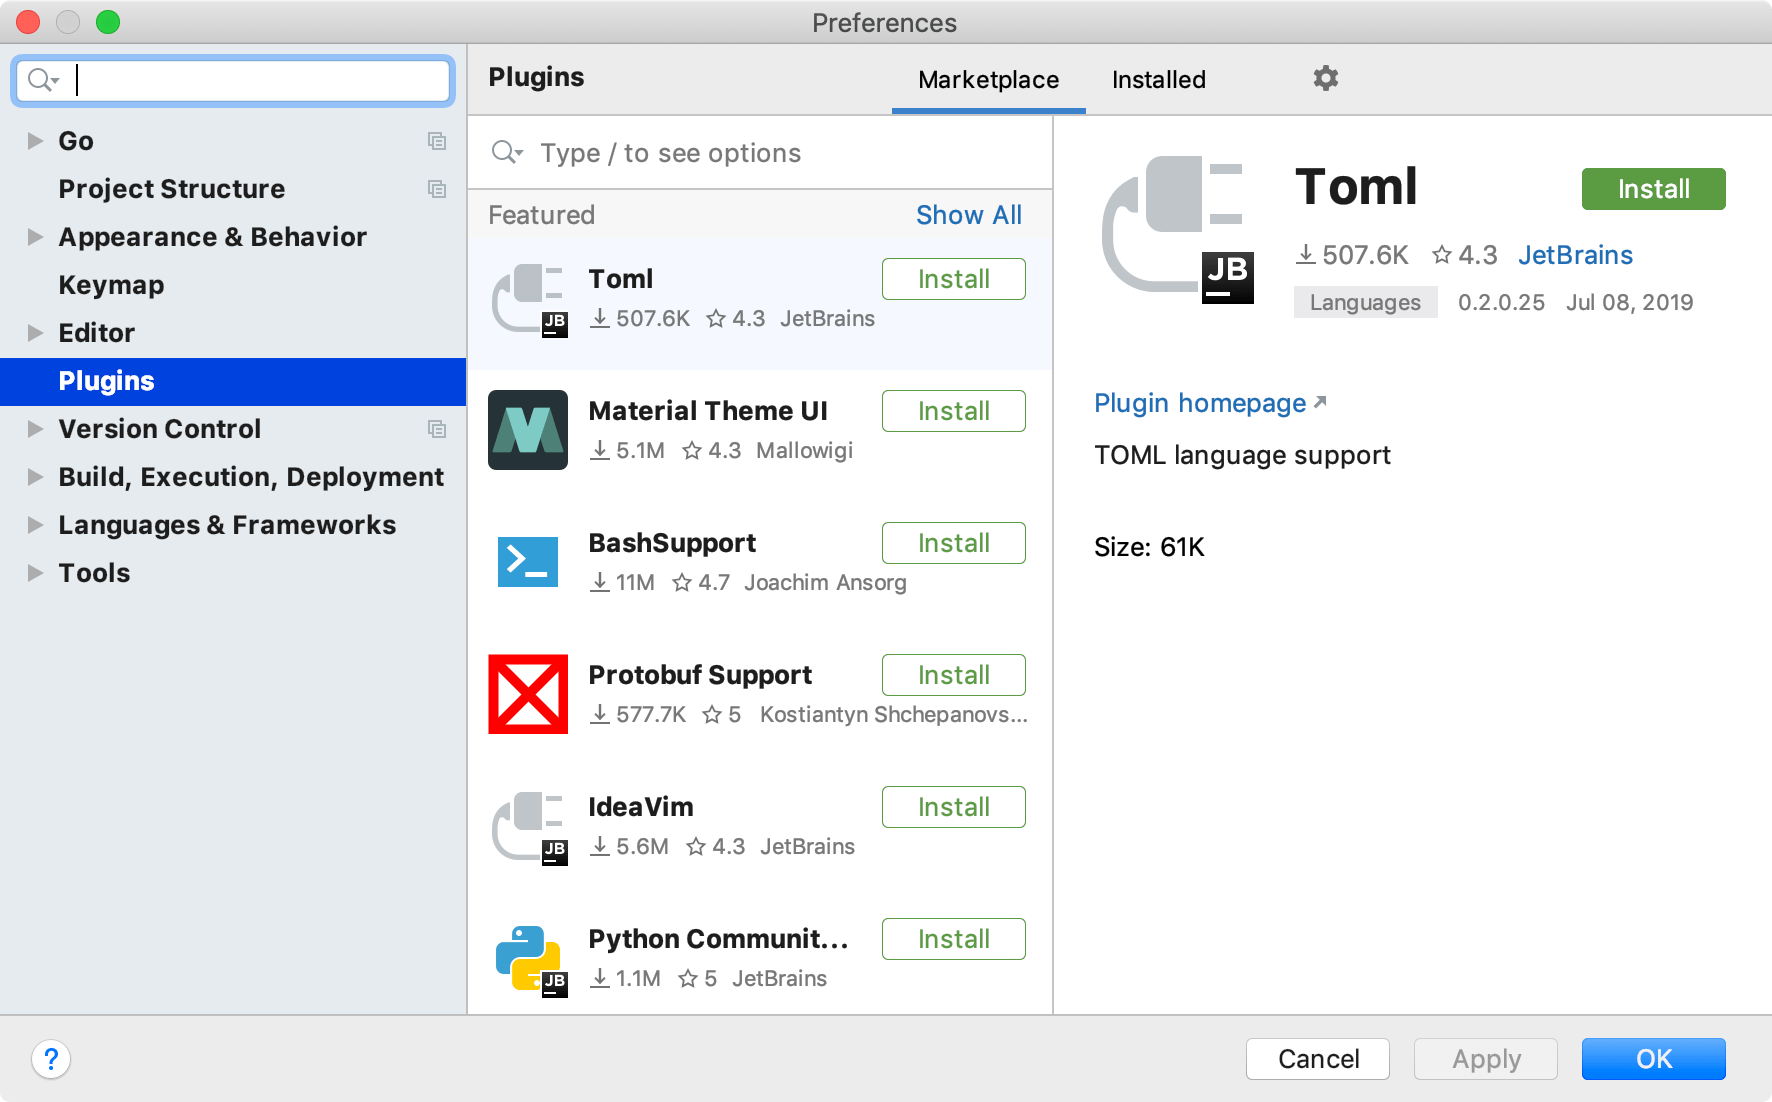Open the help question mark button

coord(51,1058)
